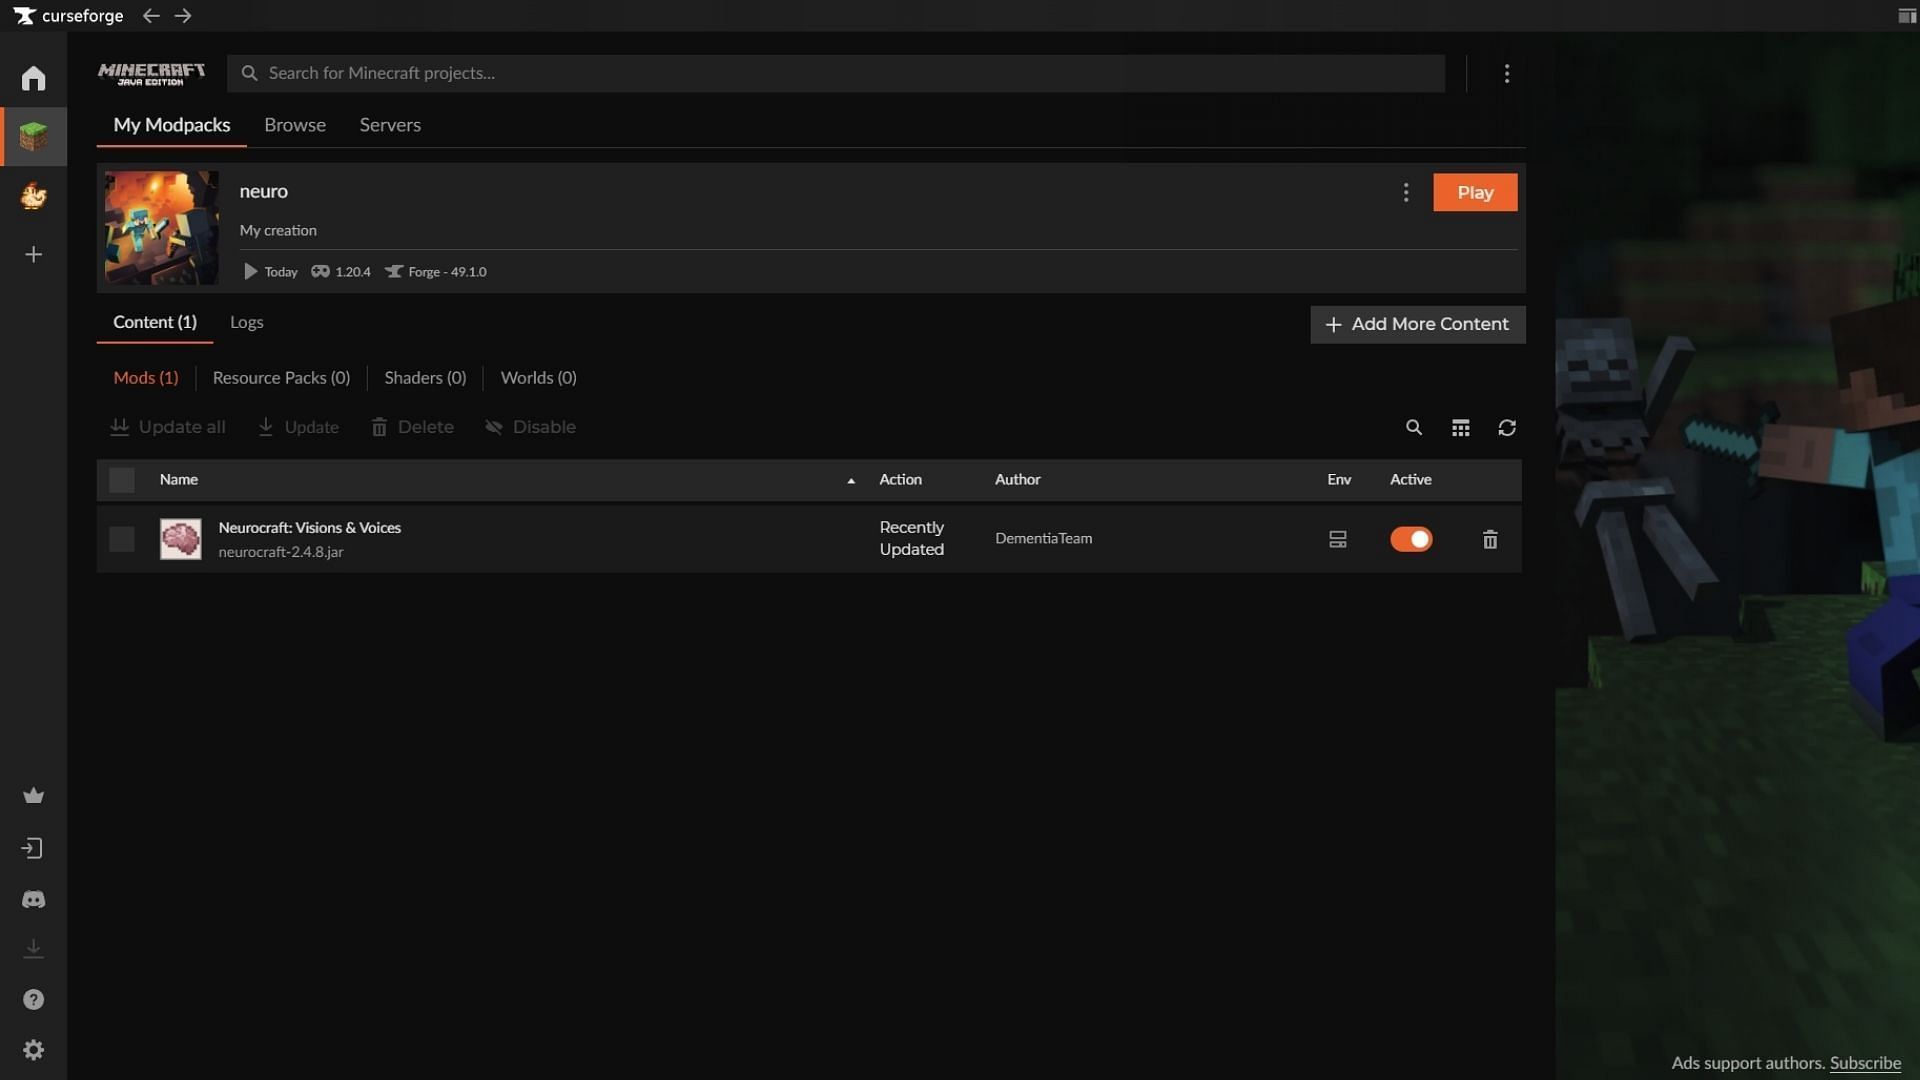
Task: Click the grid view icon
Action: [x=1461, y=426]
